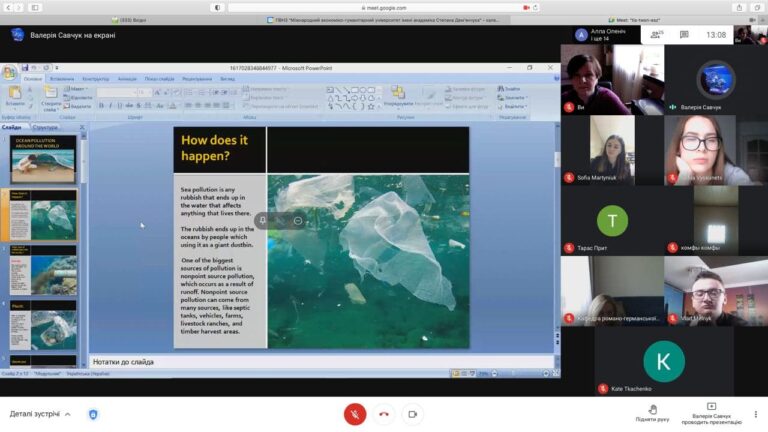Open Meet more options three dots
This screenshot has height=432, width=768.
[x=756, y=414]
